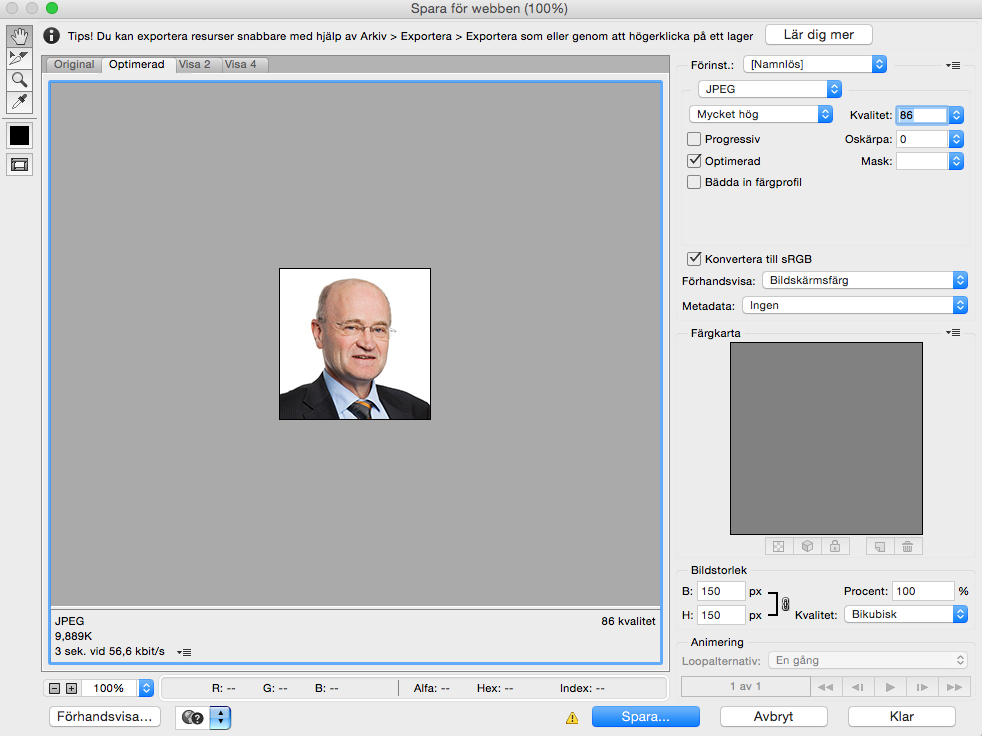Click map transparent color icon
Screen dimensions: 982x736
tap(778, 546)
